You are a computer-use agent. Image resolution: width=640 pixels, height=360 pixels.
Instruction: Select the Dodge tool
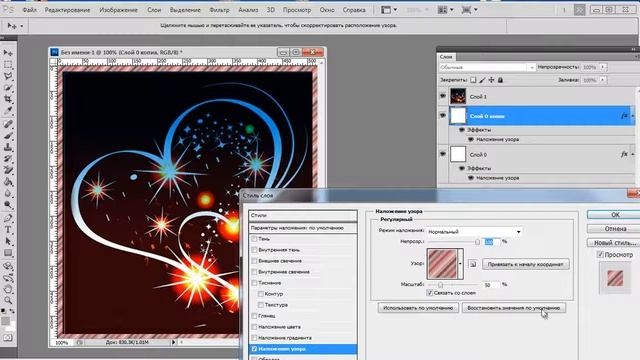(x=8, y=204)
